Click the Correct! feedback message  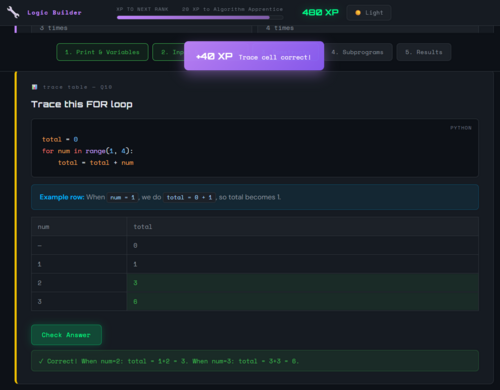pyautogui.click(x=255, y=361)
